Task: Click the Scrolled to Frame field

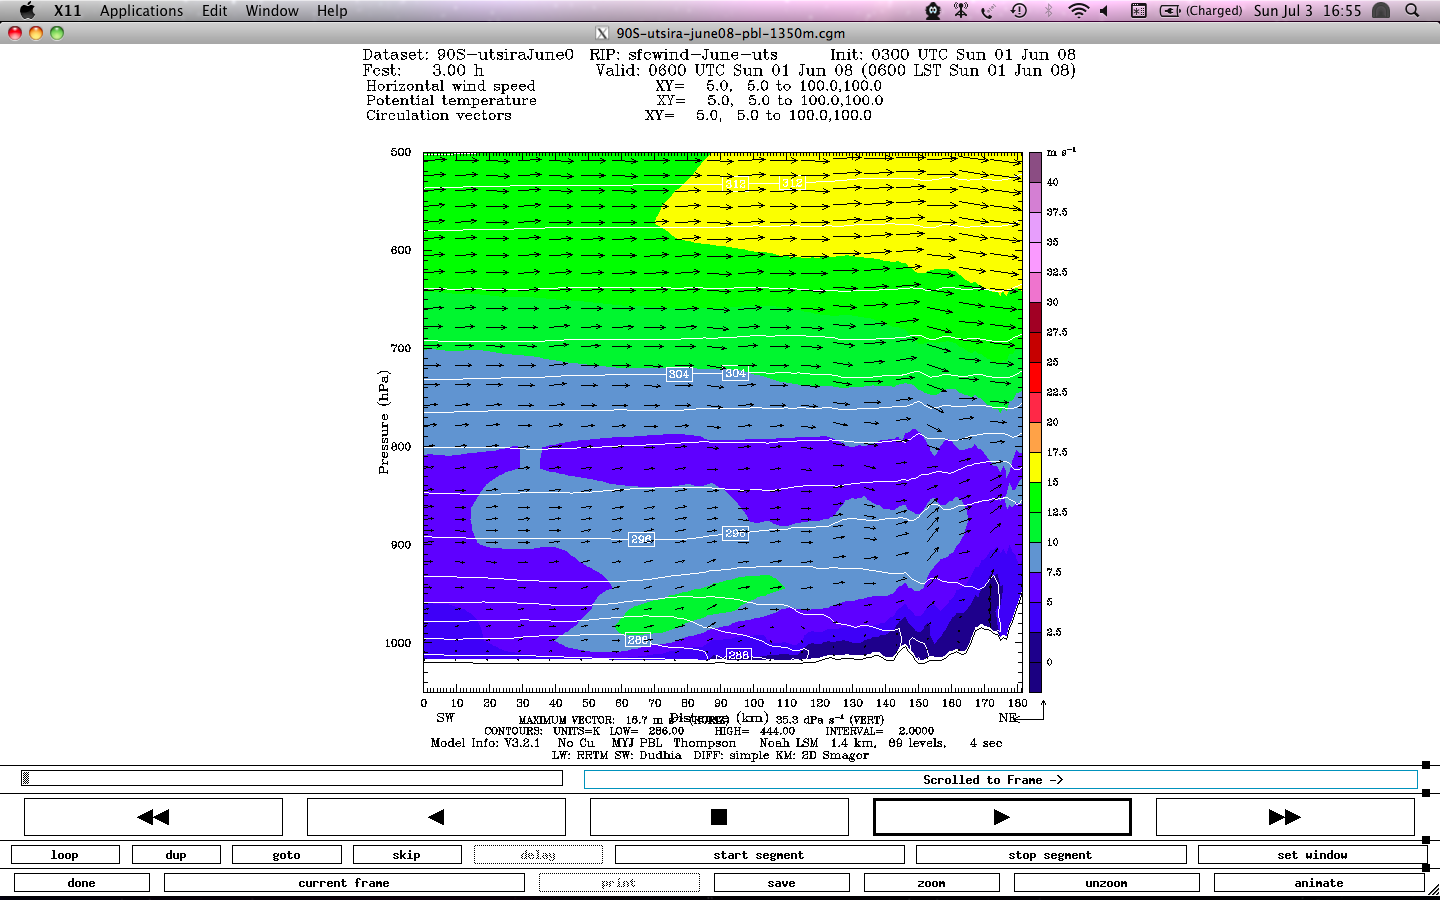Action: (1000, 780)
